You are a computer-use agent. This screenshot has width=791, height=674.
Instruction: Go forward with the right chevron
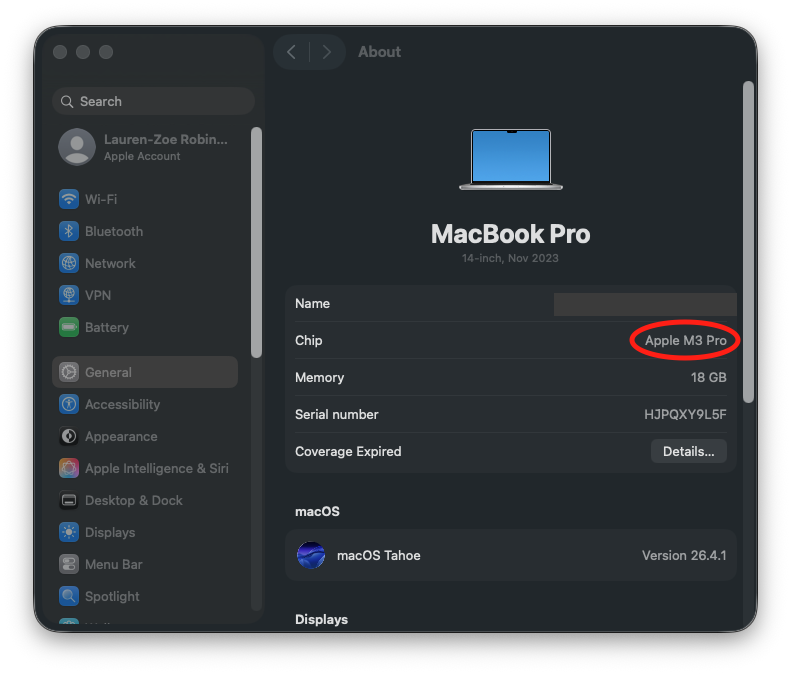[327, 52]
